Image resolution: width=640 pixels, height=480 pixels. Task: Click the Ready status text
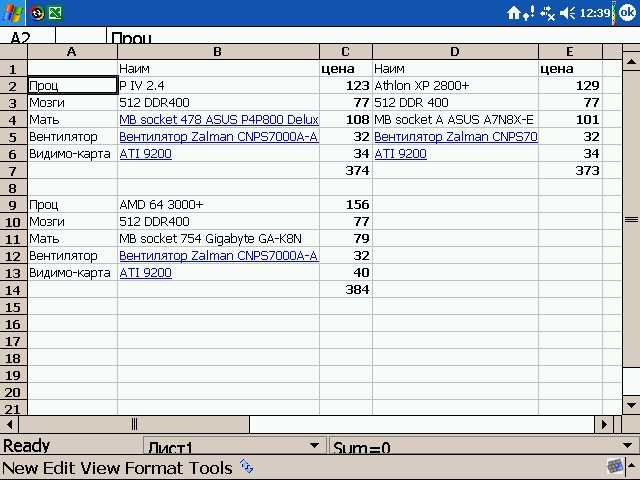[x=27, y=446]
